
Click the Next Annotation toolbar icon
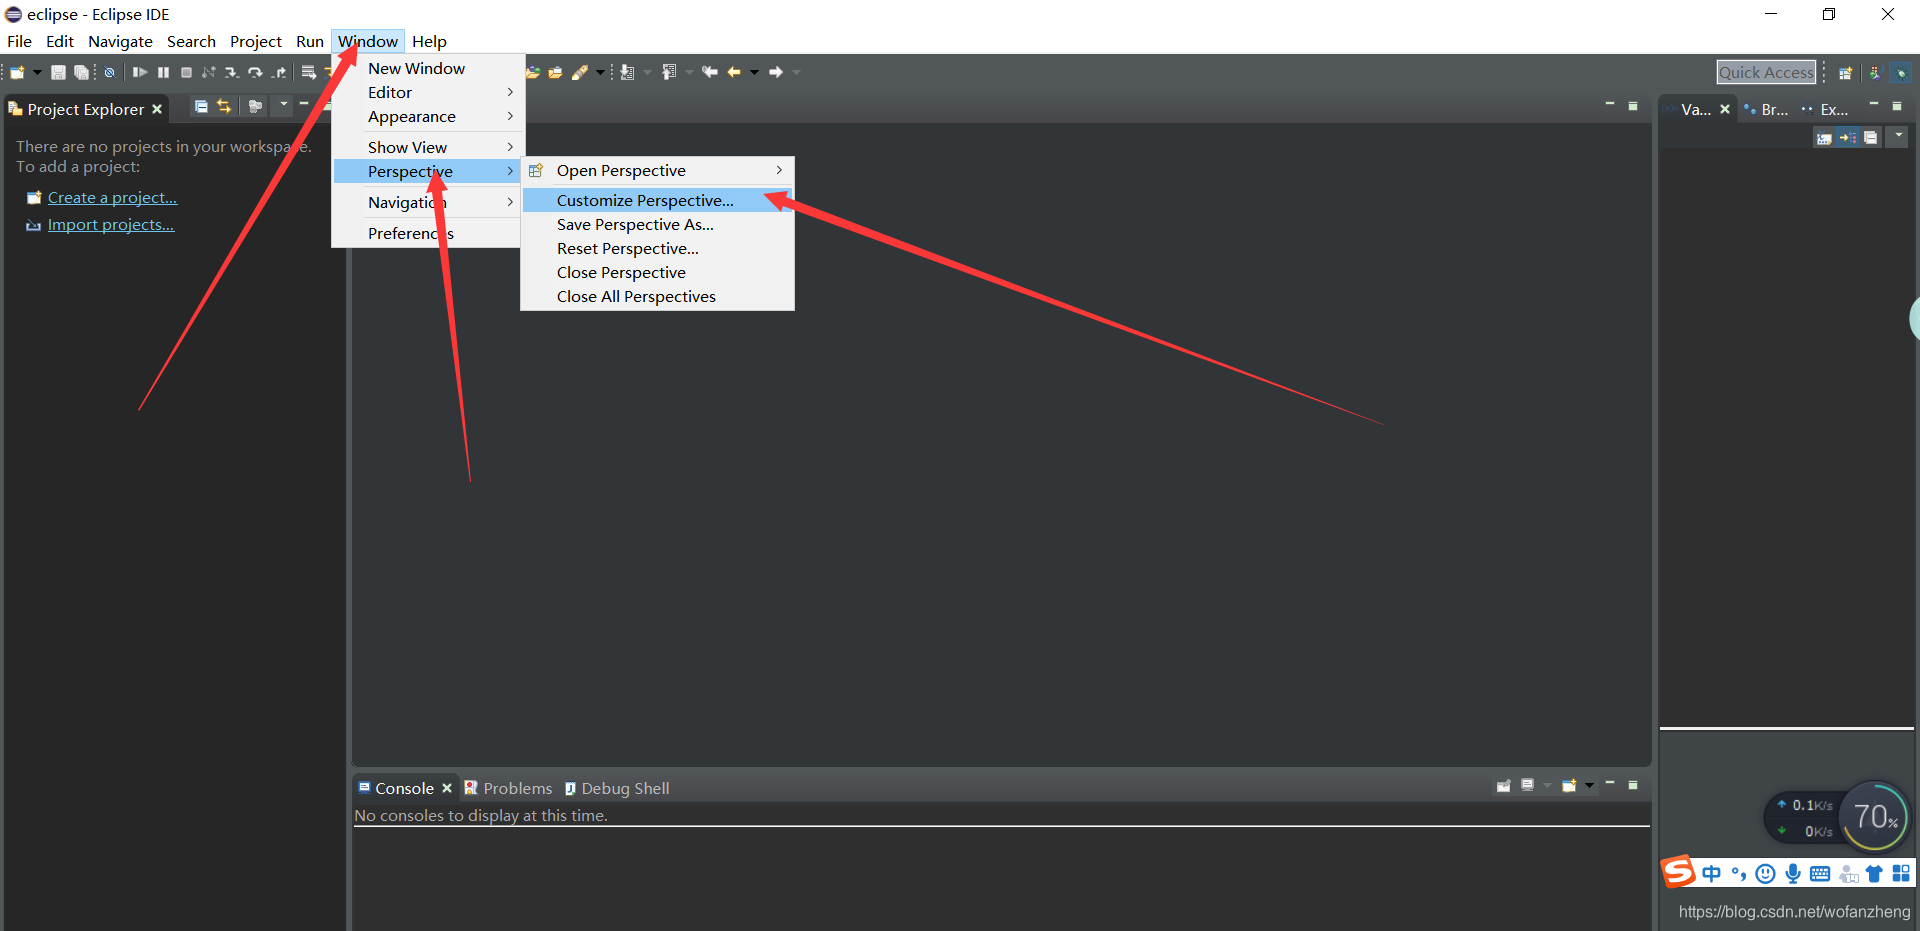coord(627,72)
